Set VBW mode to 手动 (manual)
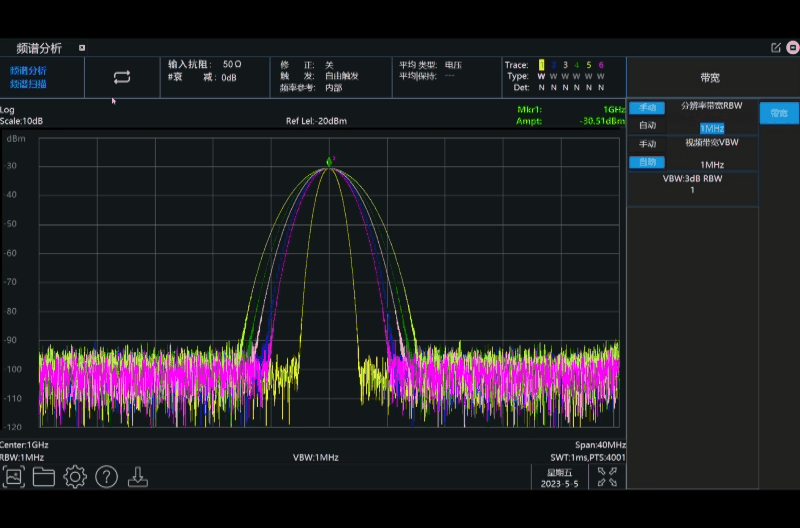 click(x=647, y=144)
